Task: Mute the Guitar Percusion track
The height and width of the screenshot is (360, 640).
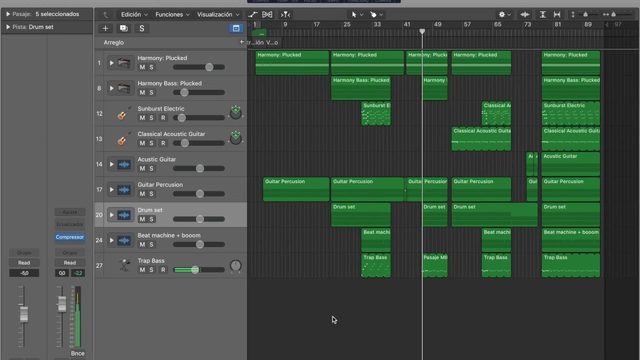Action: 142,193
